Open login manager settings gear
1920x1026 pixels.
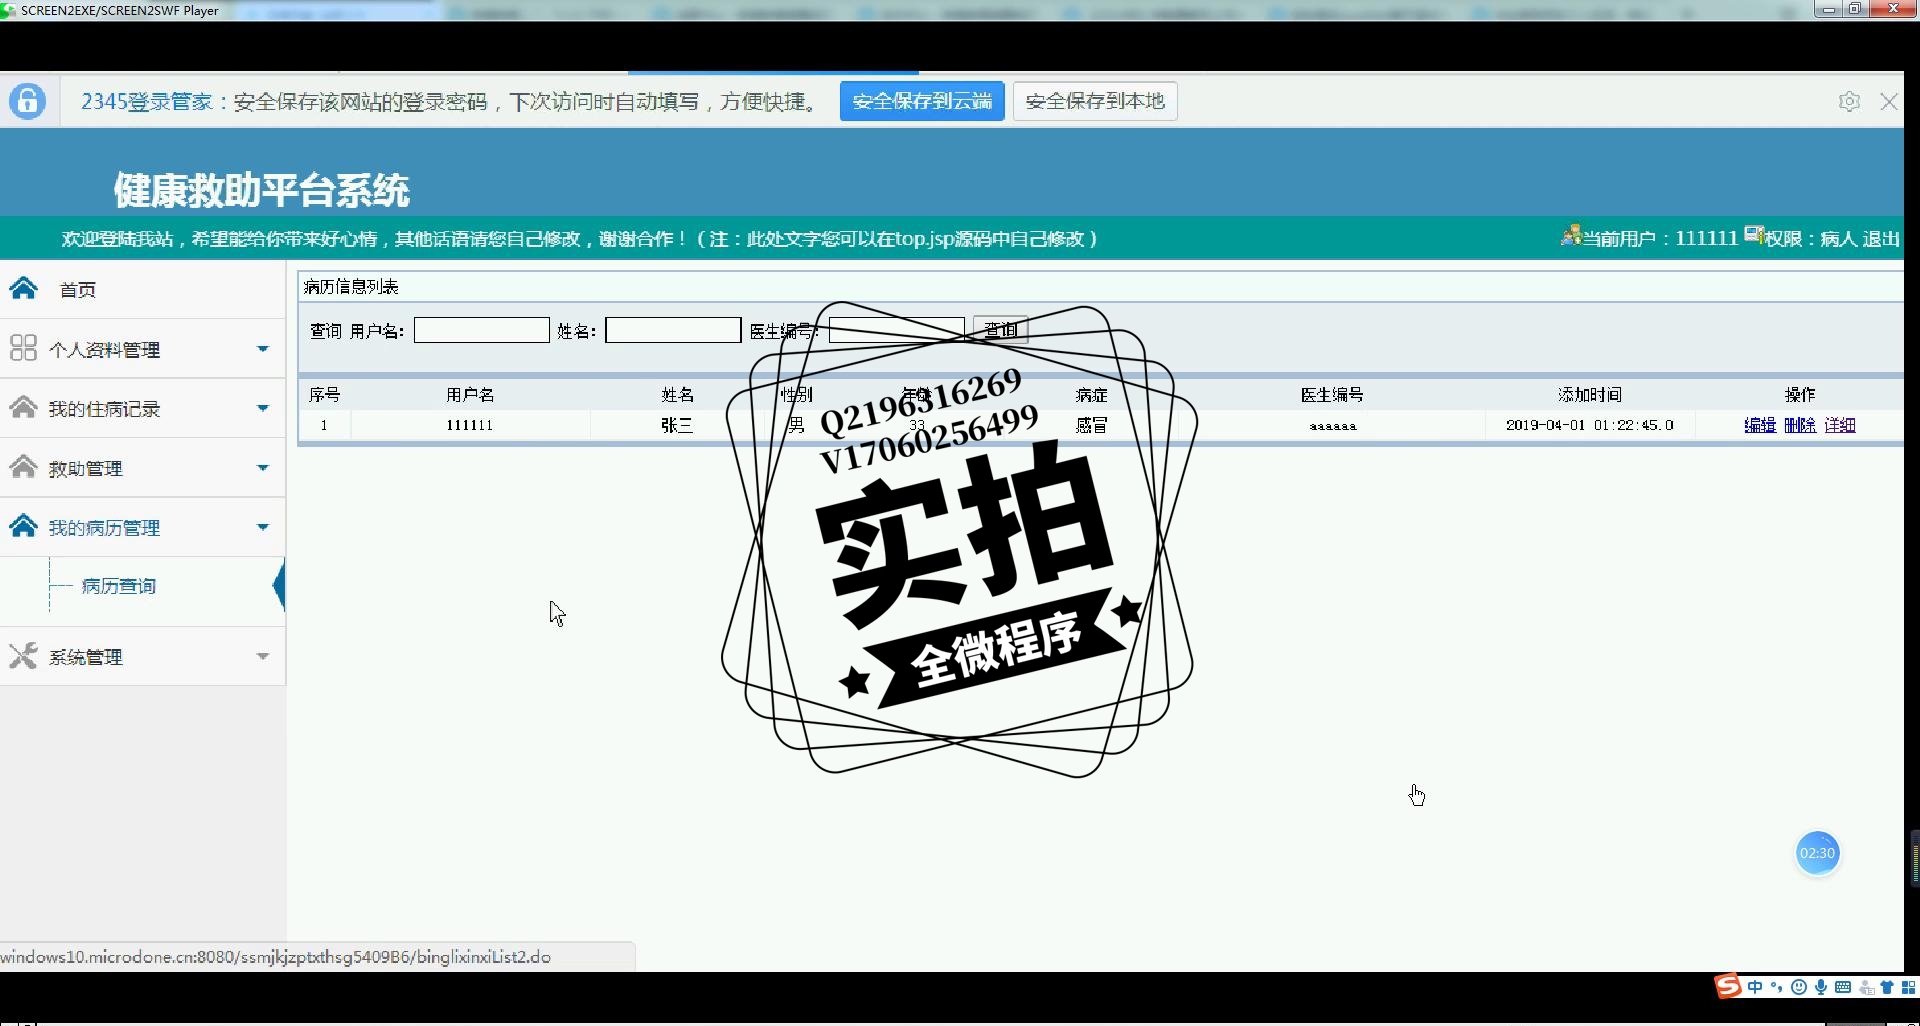pos(1849,102)
